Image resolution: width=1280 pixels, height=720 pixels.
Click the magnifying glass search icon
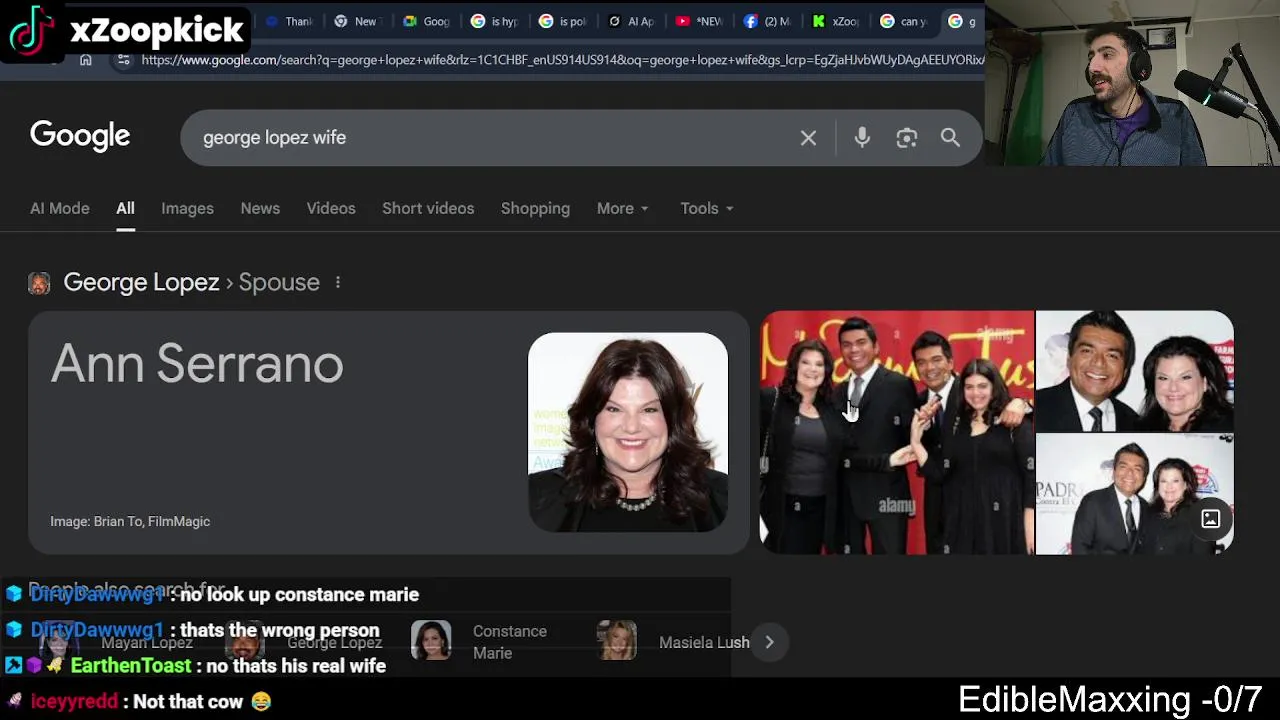[950, 138]
